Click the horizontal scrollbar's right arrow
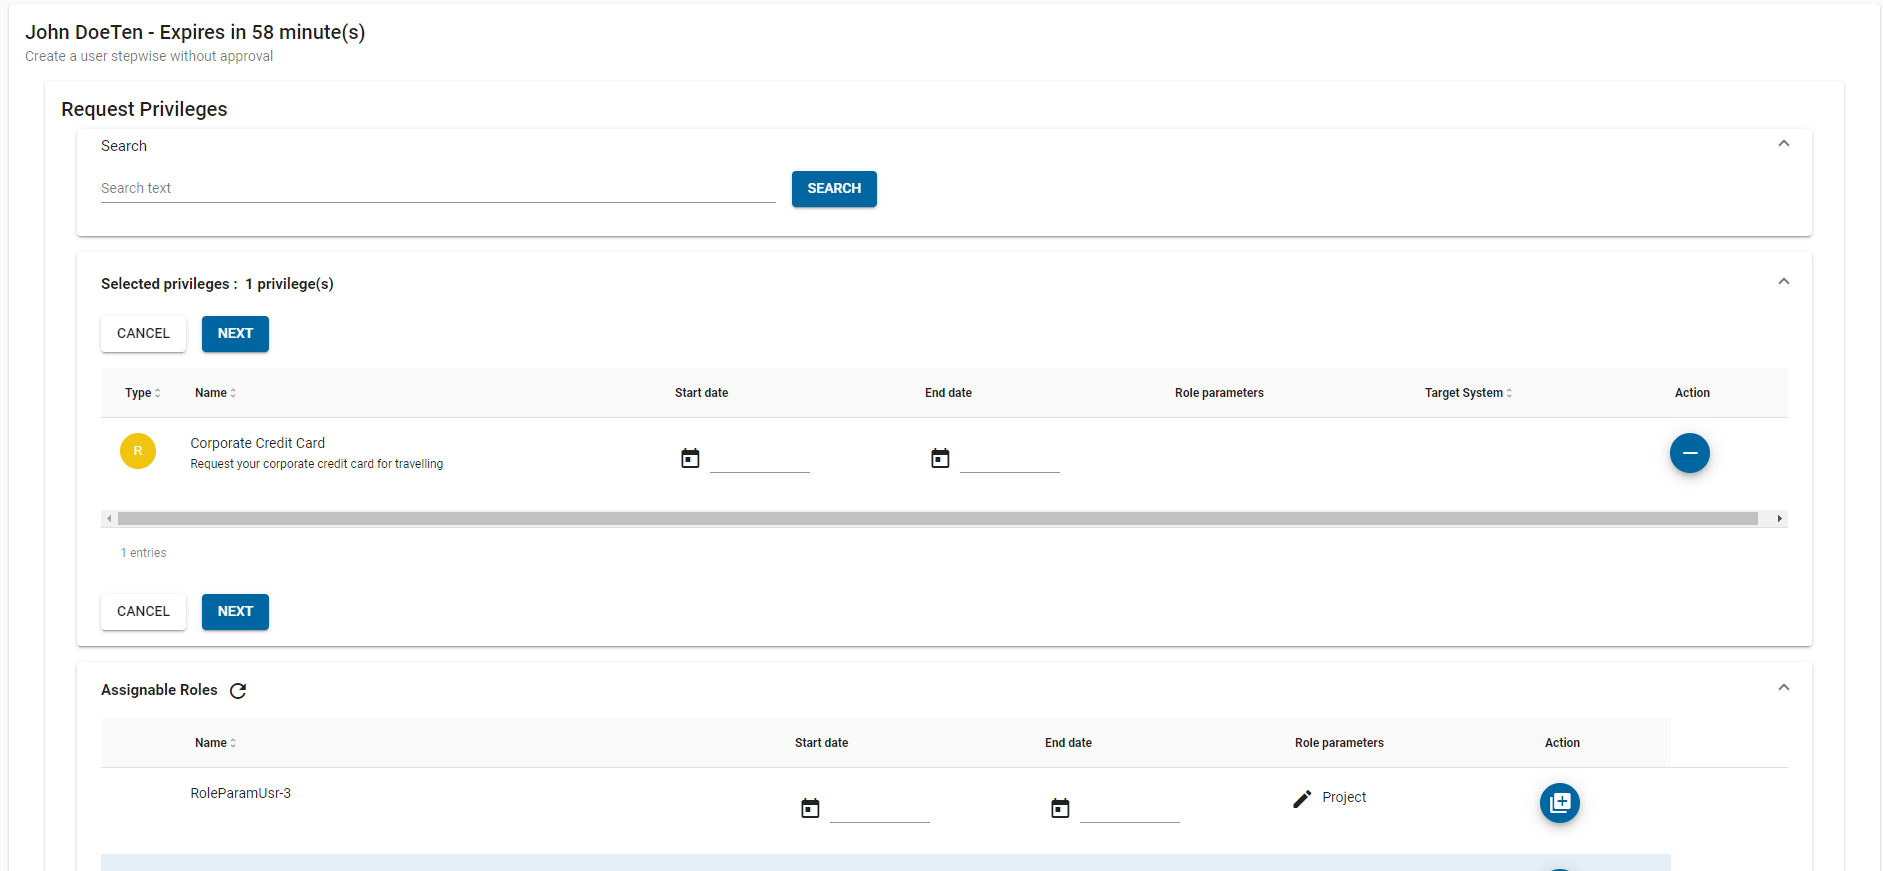Image resolution: width=1883 pixels, height=871 pixels. coord(1779,519)
